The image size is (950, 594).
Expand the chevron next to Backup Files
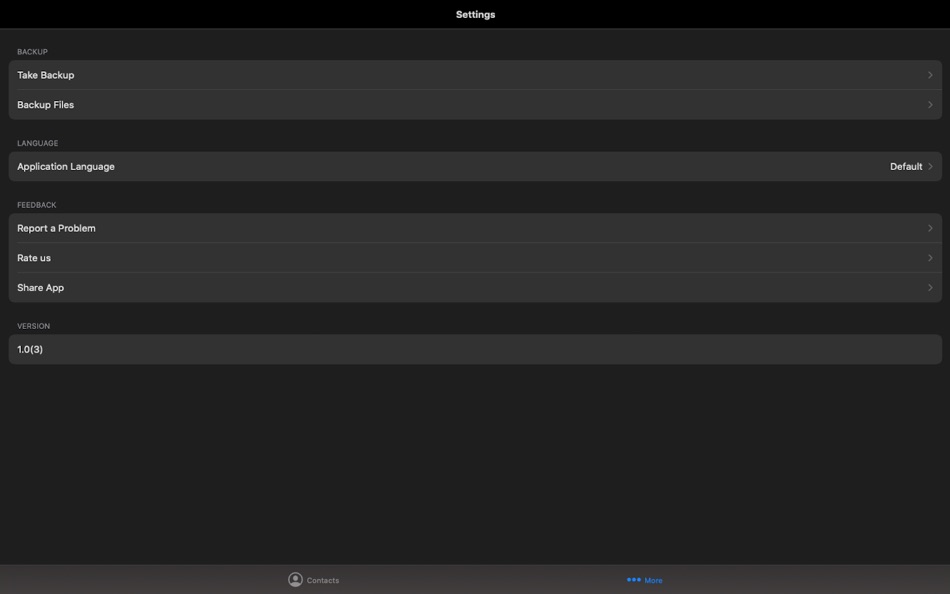coord(930,105)
